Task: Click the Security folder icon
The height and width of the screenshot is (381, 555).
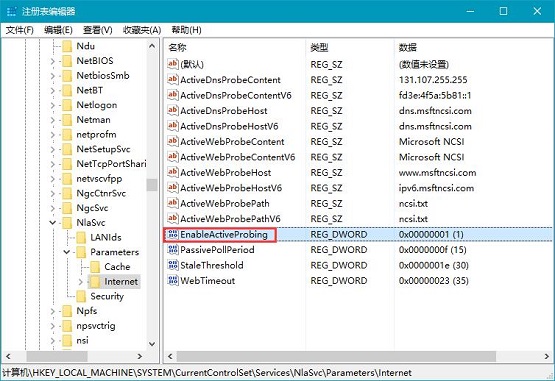Action: 81,296
